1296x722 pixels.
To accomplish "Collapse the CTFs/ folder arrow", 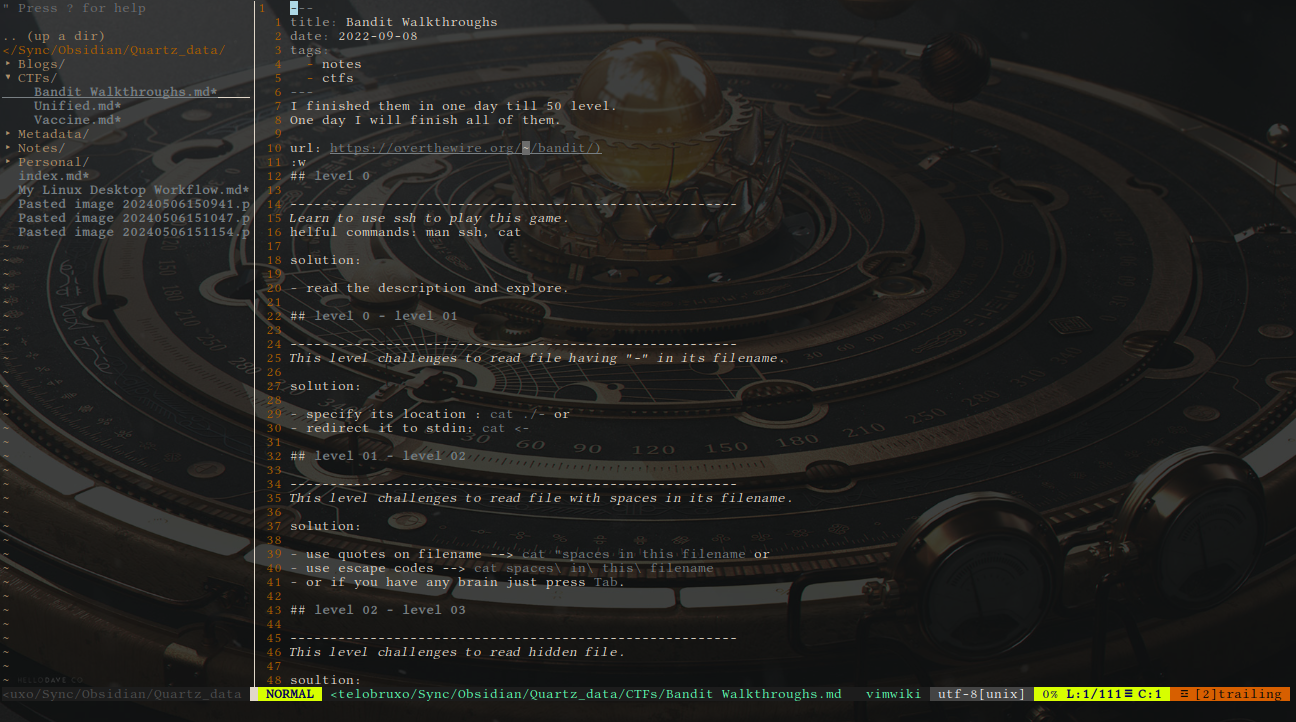I will (x=8, y=78).
